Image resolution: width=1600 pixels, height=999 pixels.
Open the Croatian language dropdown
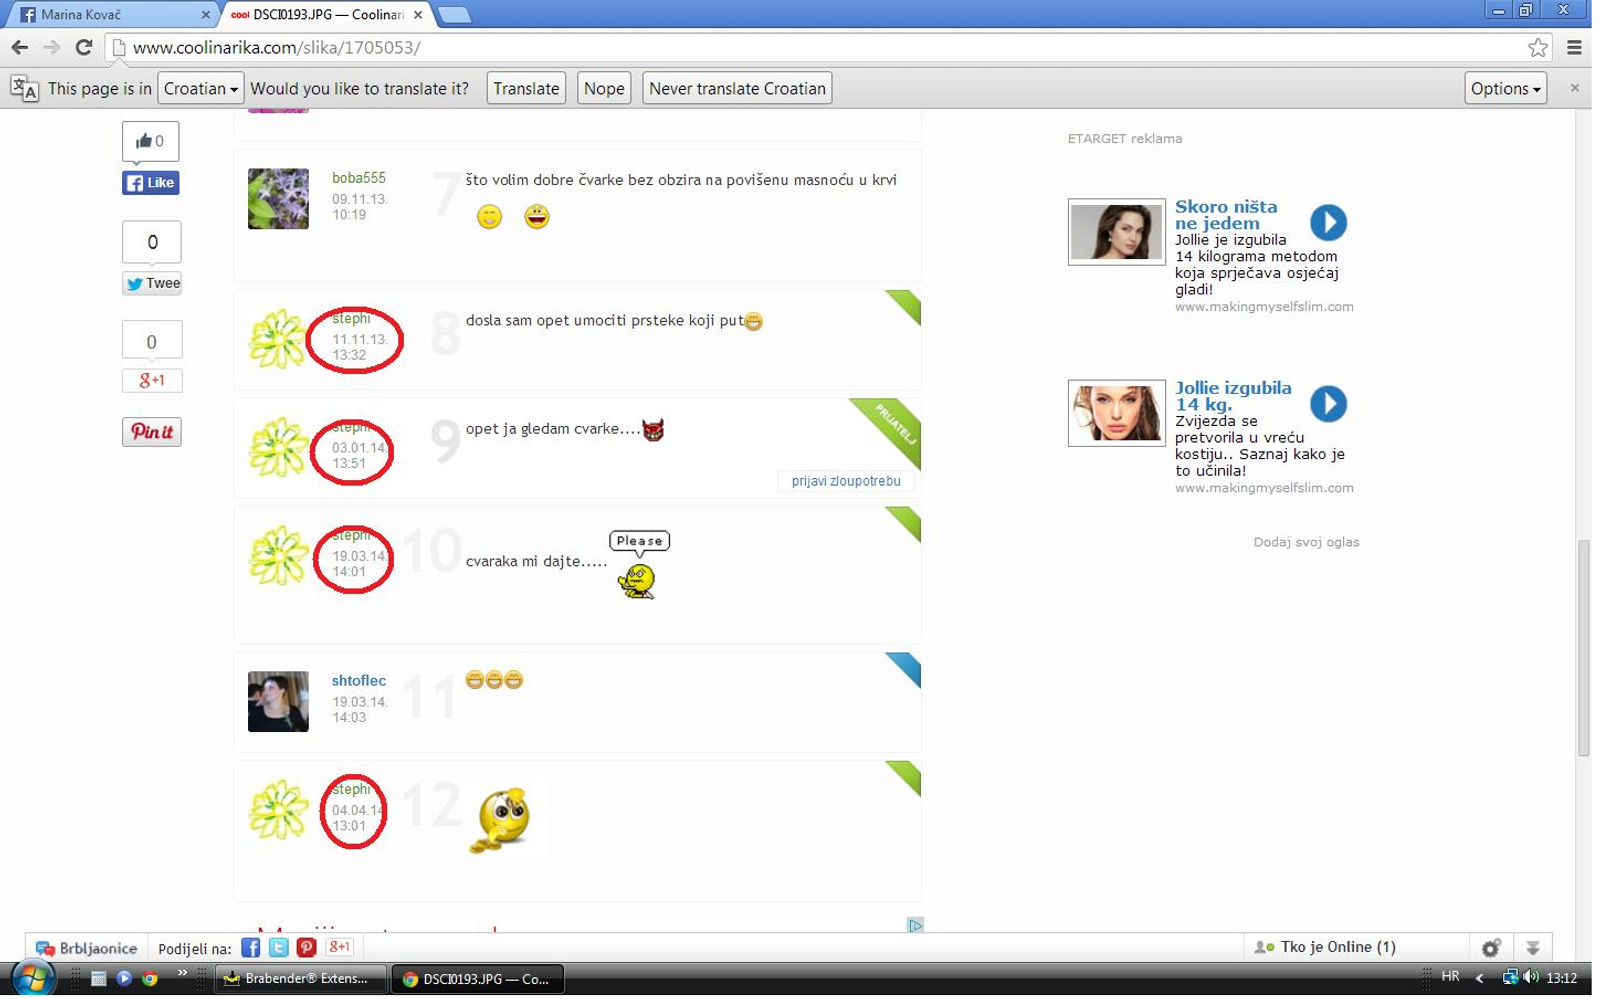(200, 88)
